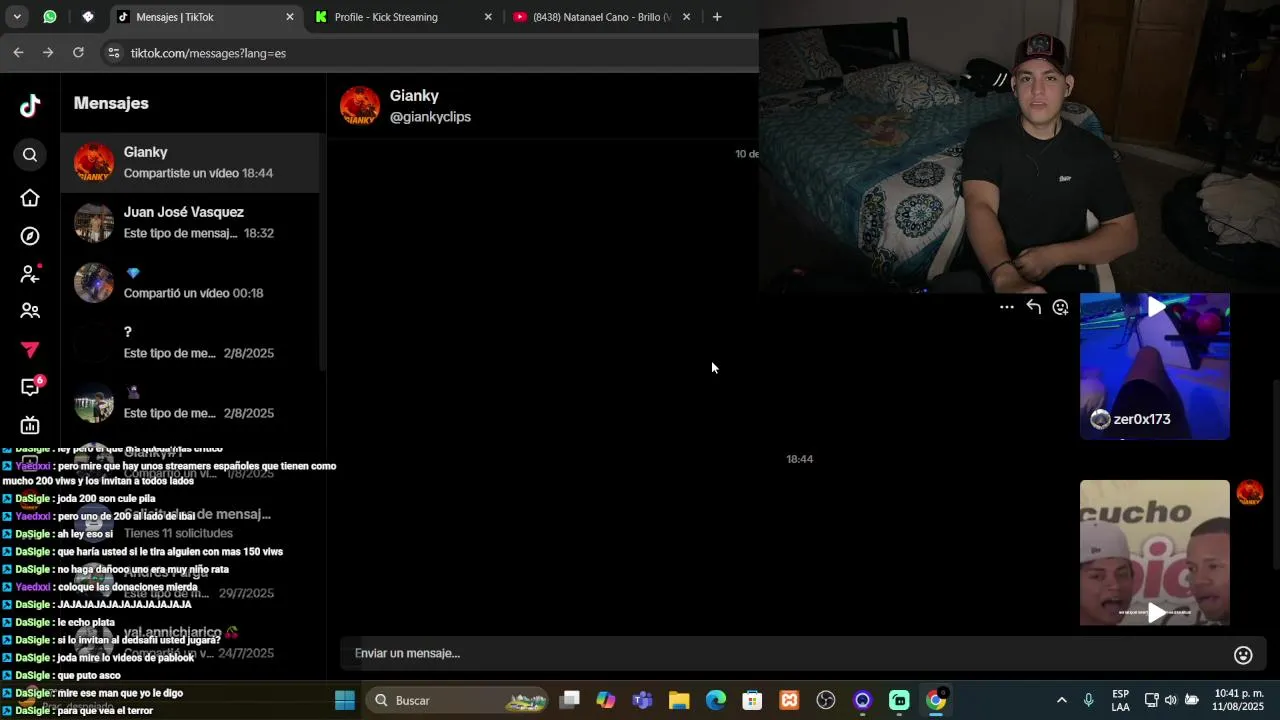Viewport: 1280px width, 720px height.
Task: Open Microsoft Edge from the taskbar
Action: 716,701
